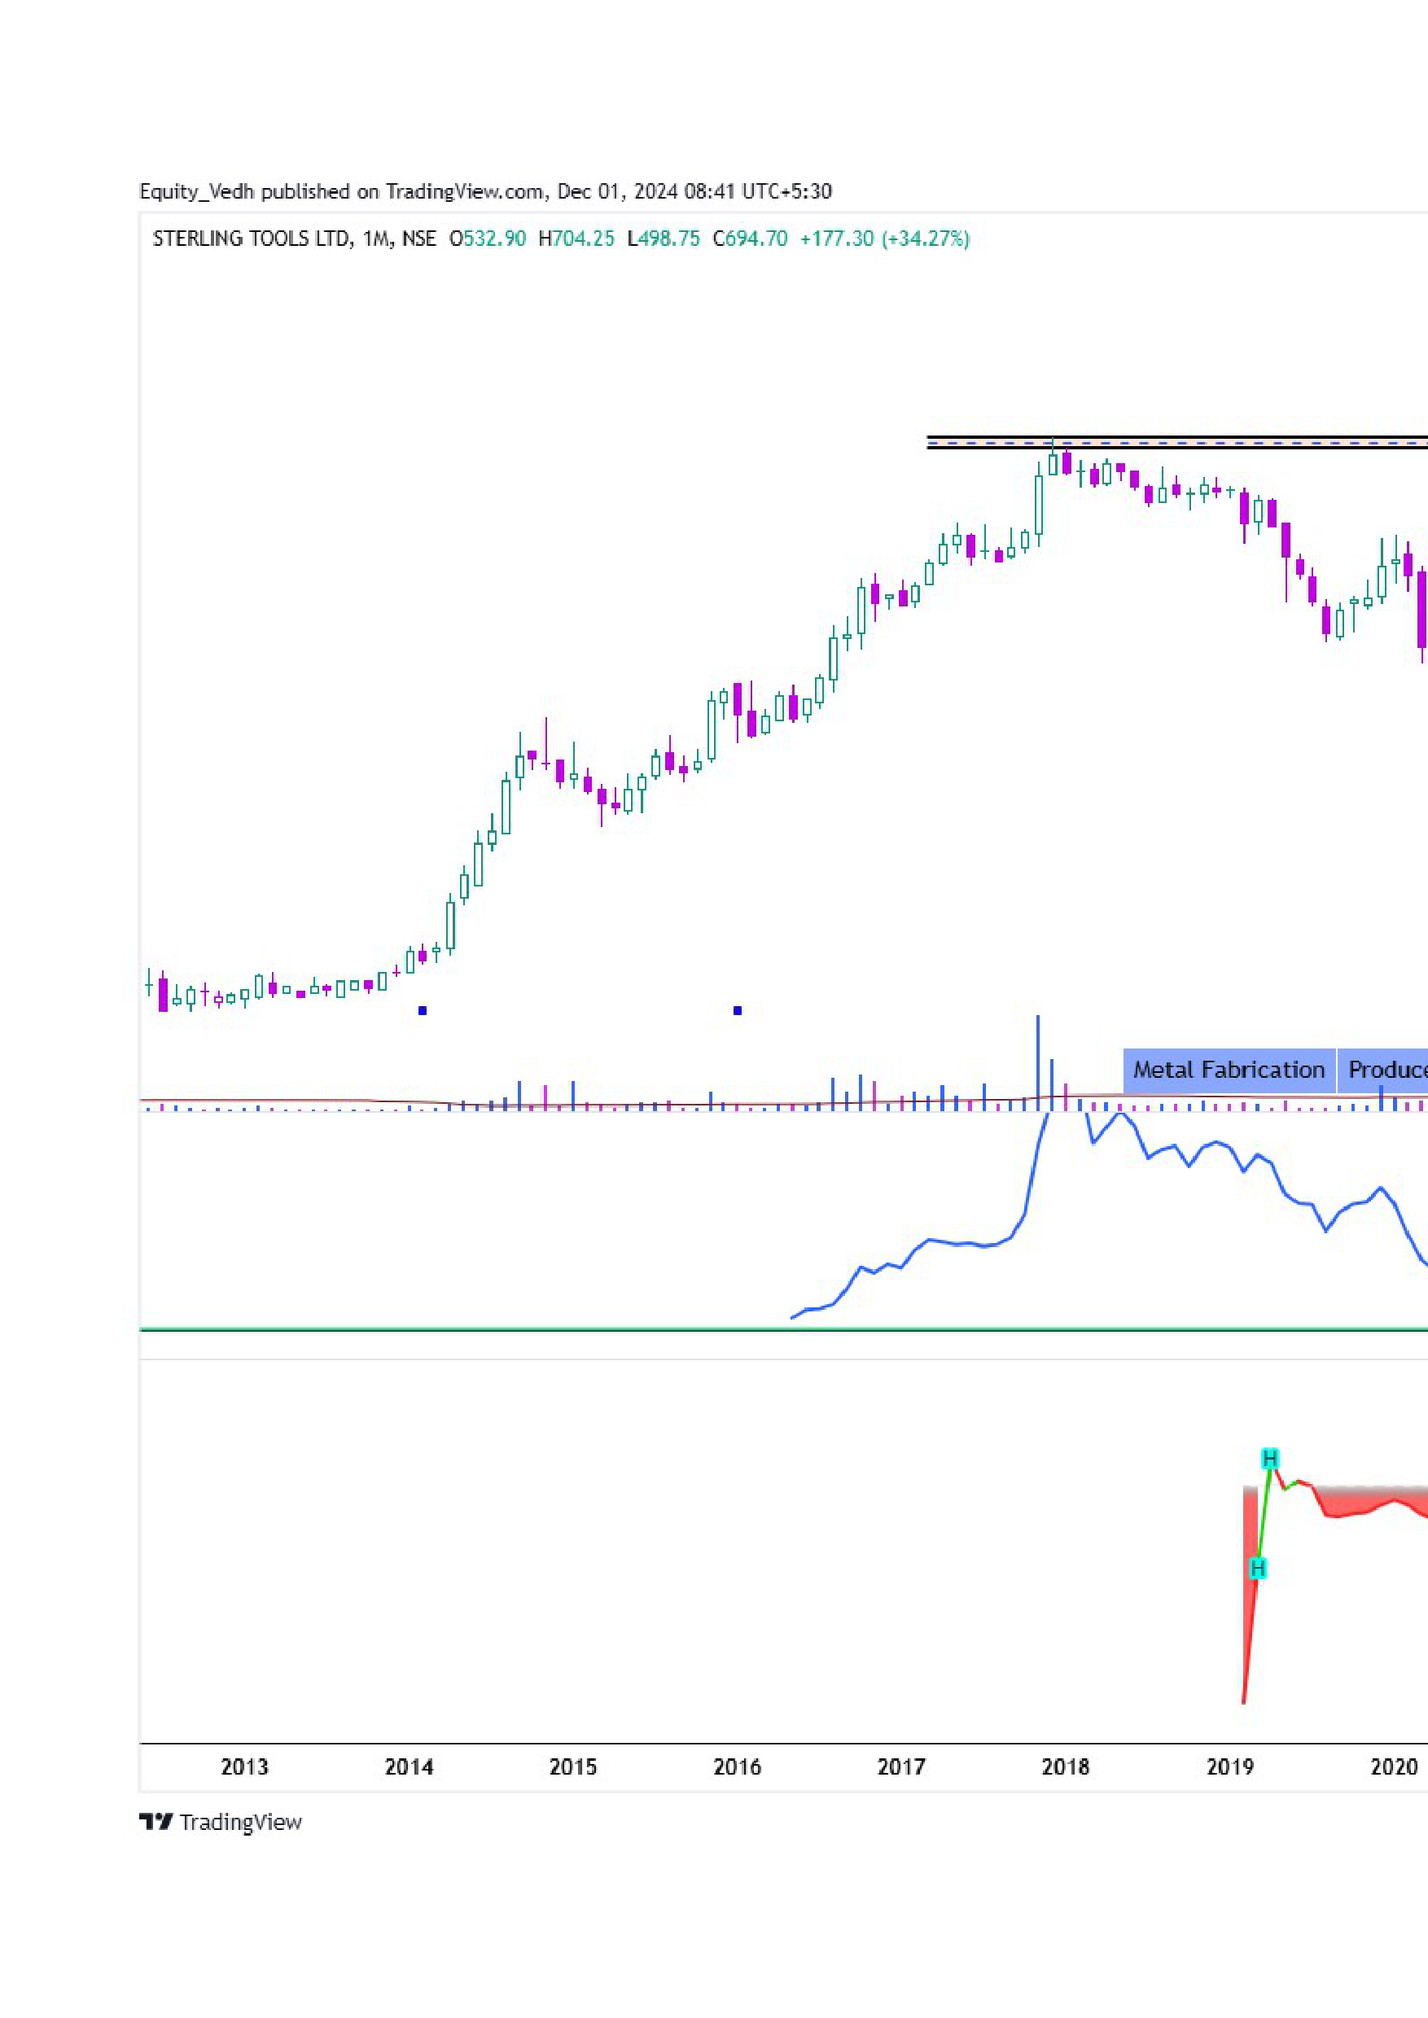
Task: Click the blue square marker below 2014 candles
Action: point(422,1010)
